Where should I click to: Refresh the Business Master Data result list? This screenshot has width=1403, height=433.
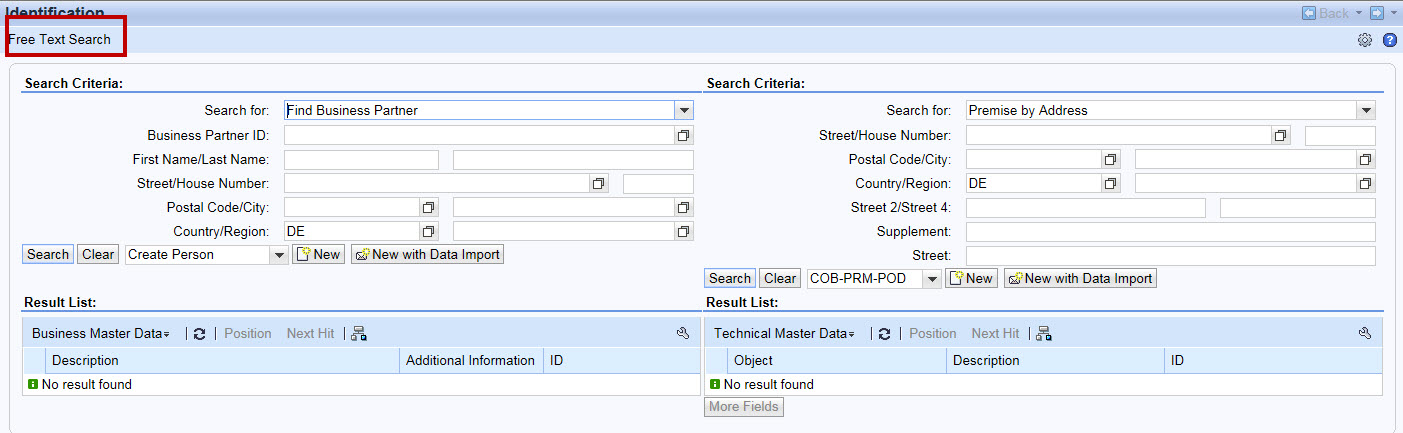pos(200,334)
